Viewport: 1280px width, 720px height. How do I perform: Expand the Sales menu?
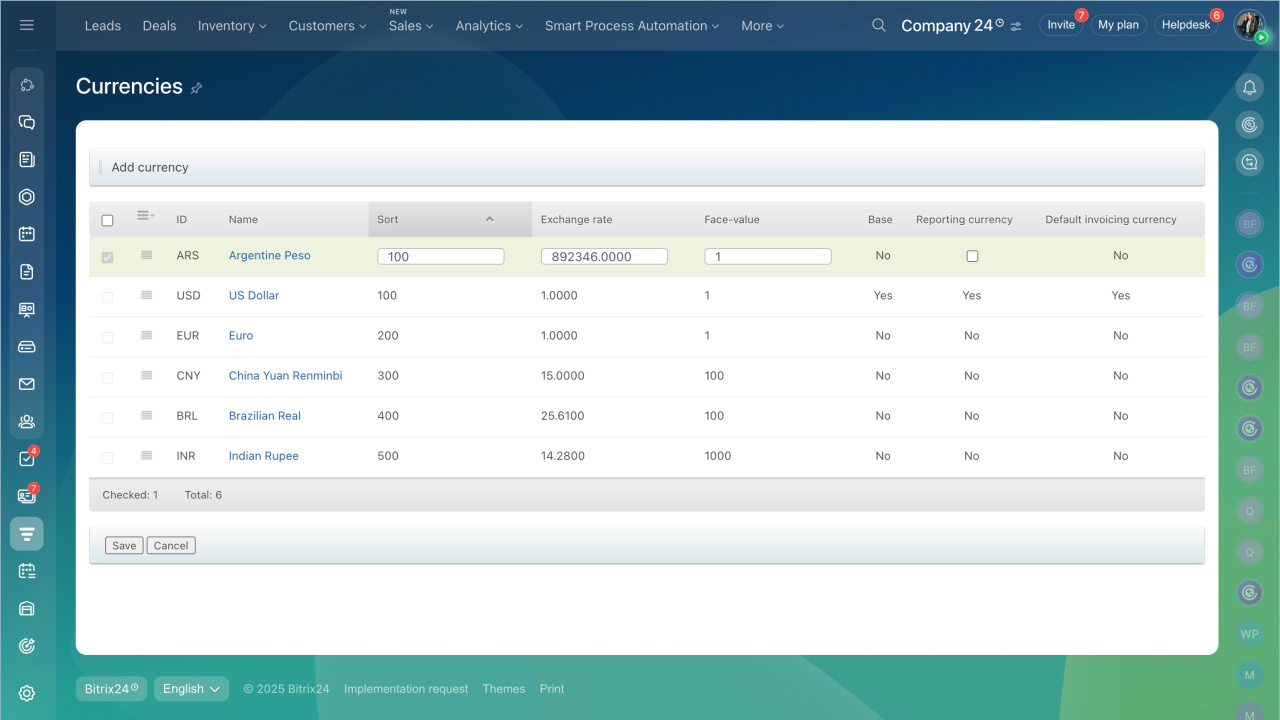point(411,26)
